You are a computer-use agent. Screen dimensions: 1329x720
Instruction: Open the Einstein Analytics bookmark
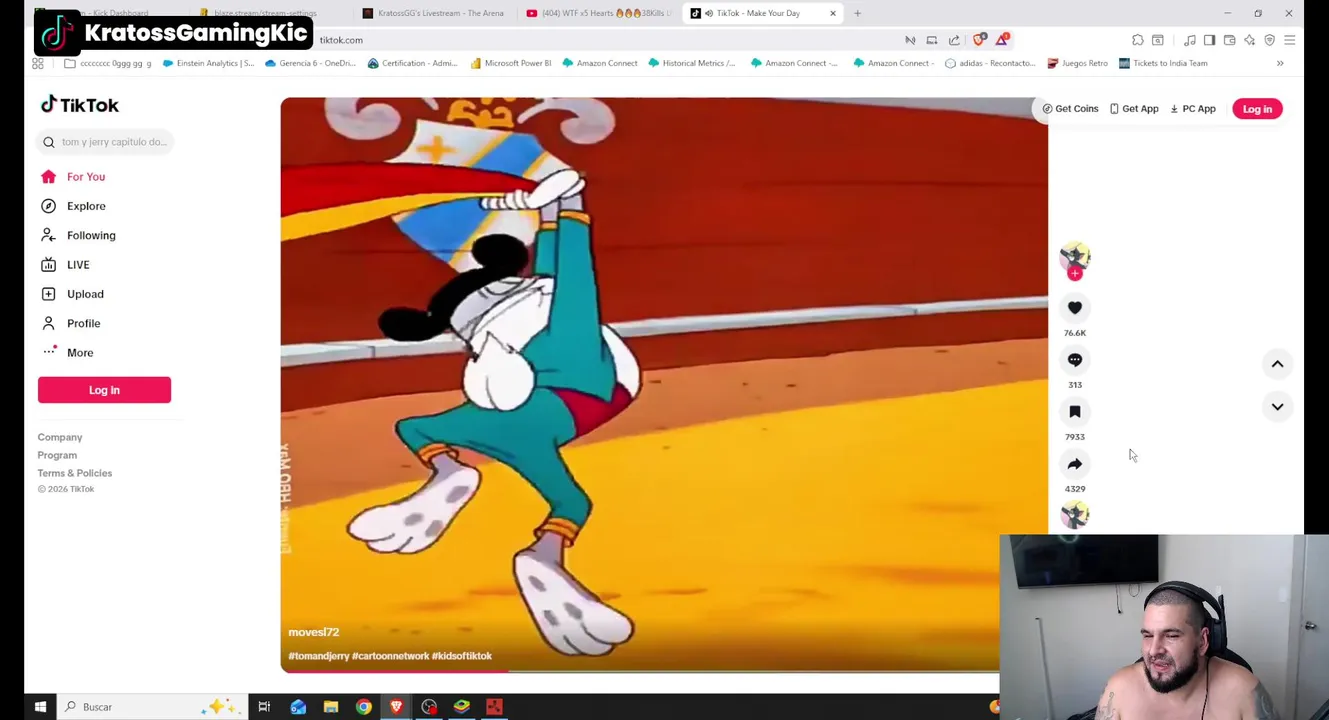(x=207, y=63)
